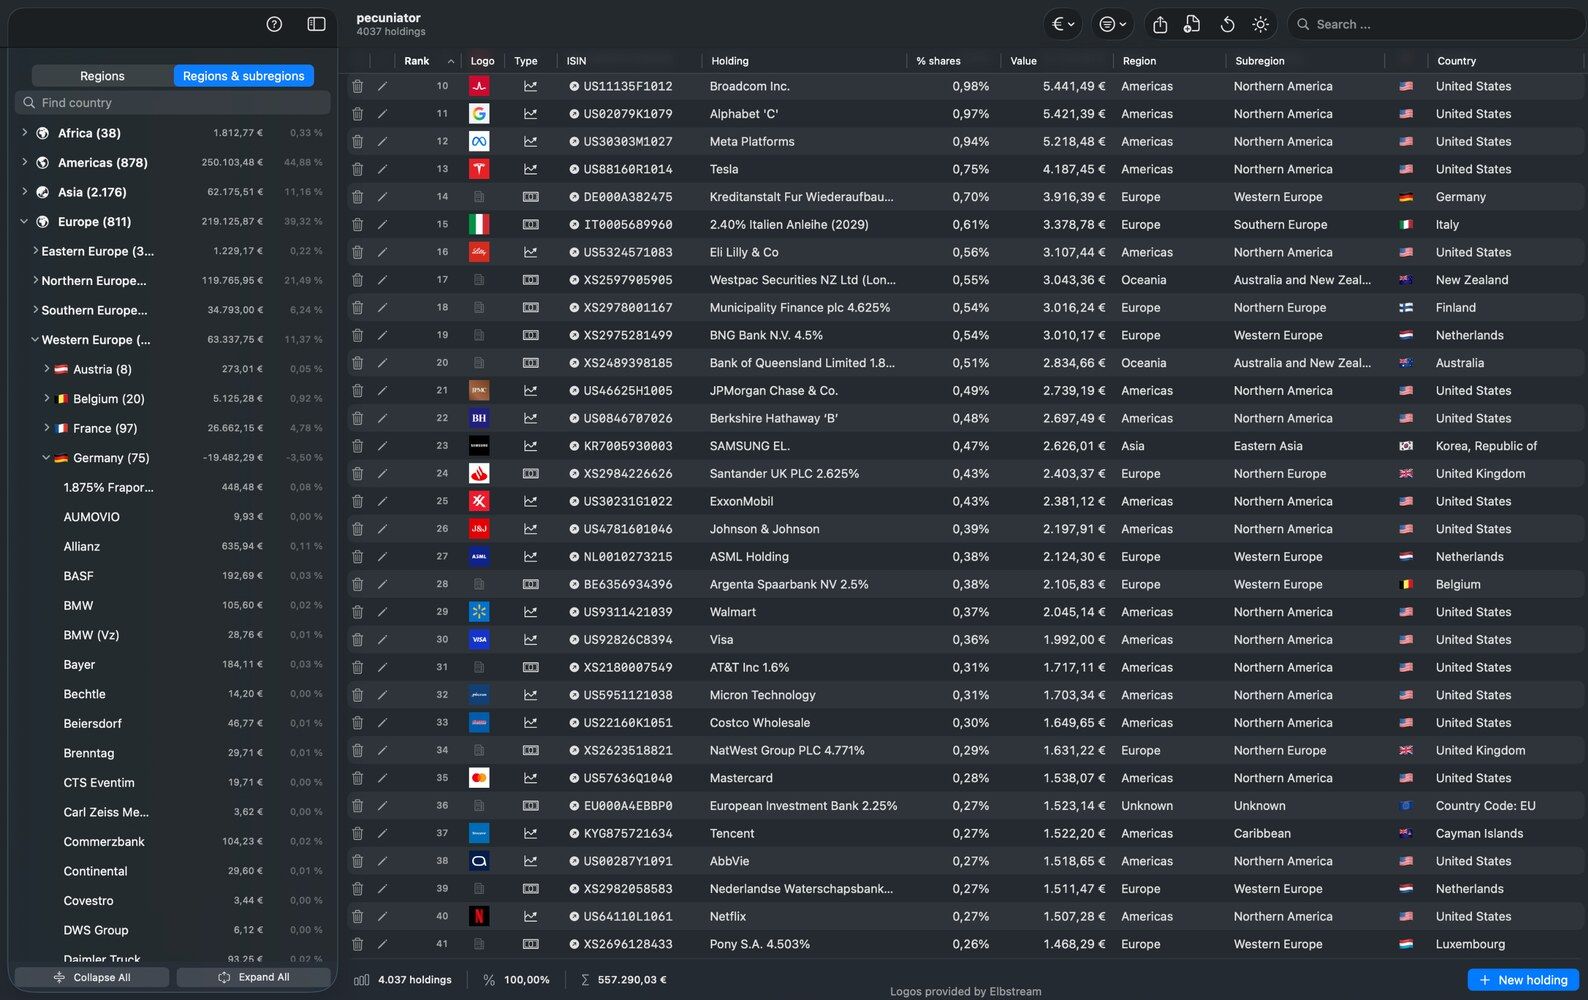This screenshot has height=1000, width=1588.
Task: Toggle the sidebar panel icon
Action: pyautogui.click(x=316, y=24)
